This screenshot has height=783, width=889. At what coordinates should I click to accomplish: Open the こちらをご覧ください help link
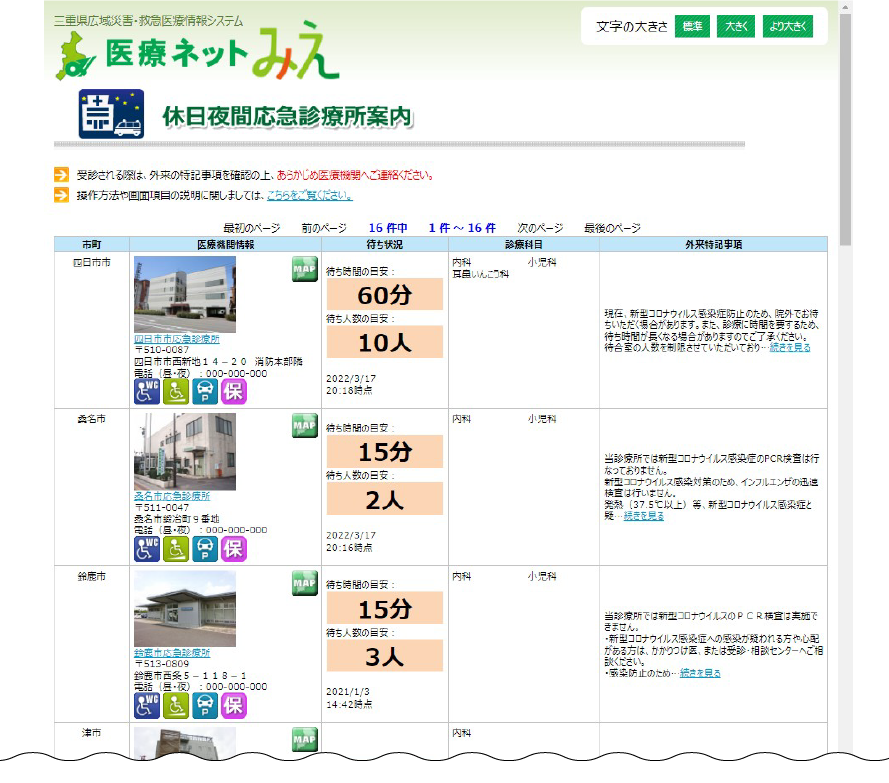310,195
